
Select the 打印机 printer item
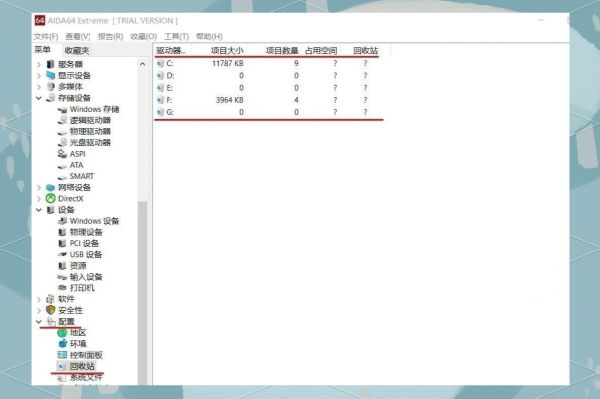pyautogui.click(x=82, y=288)
